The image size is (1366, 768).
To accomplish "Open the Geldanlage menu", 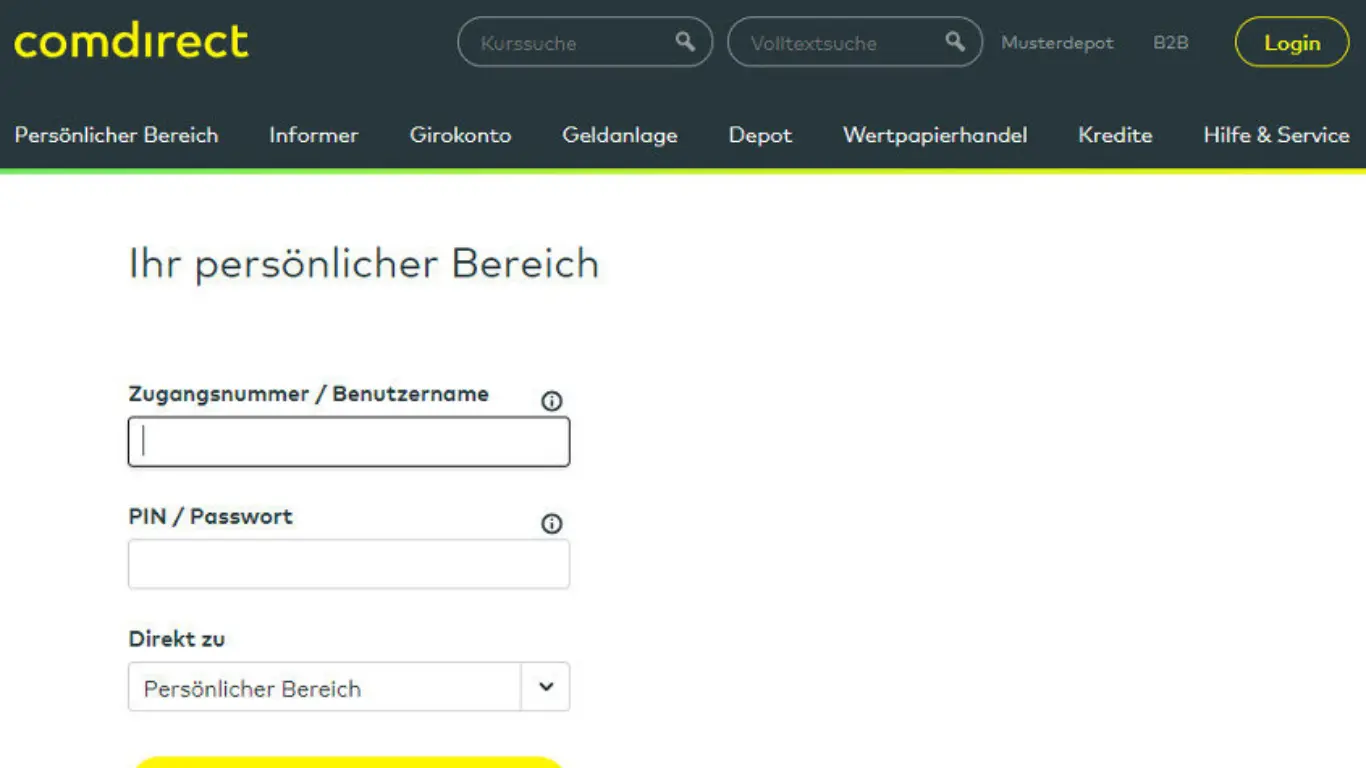I will coord(620,135).
